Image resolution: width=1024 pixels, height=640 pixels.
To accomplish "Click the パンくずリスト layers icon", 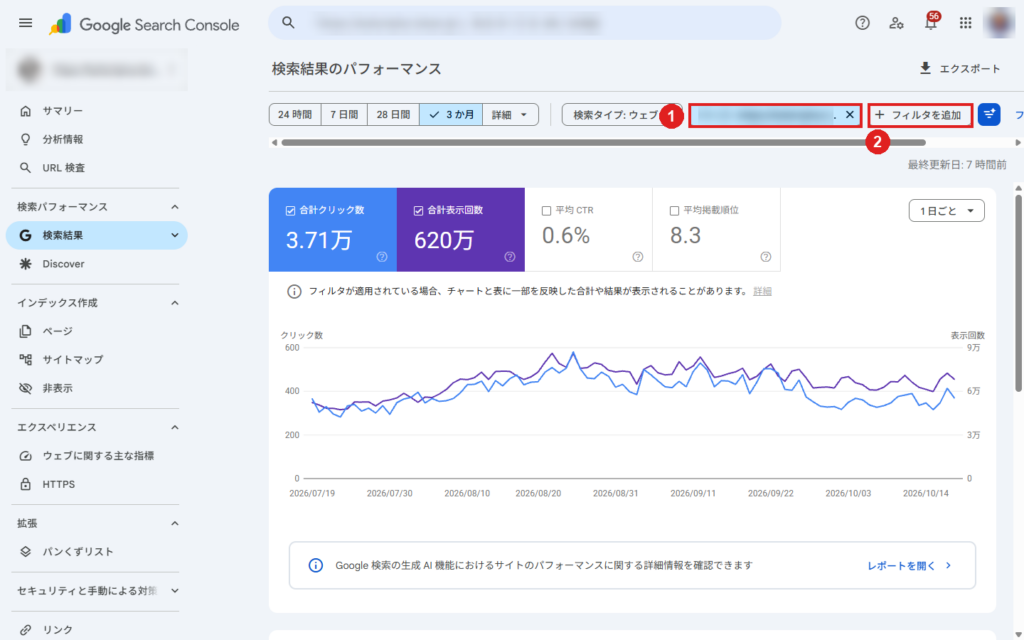I will [25, 552].
